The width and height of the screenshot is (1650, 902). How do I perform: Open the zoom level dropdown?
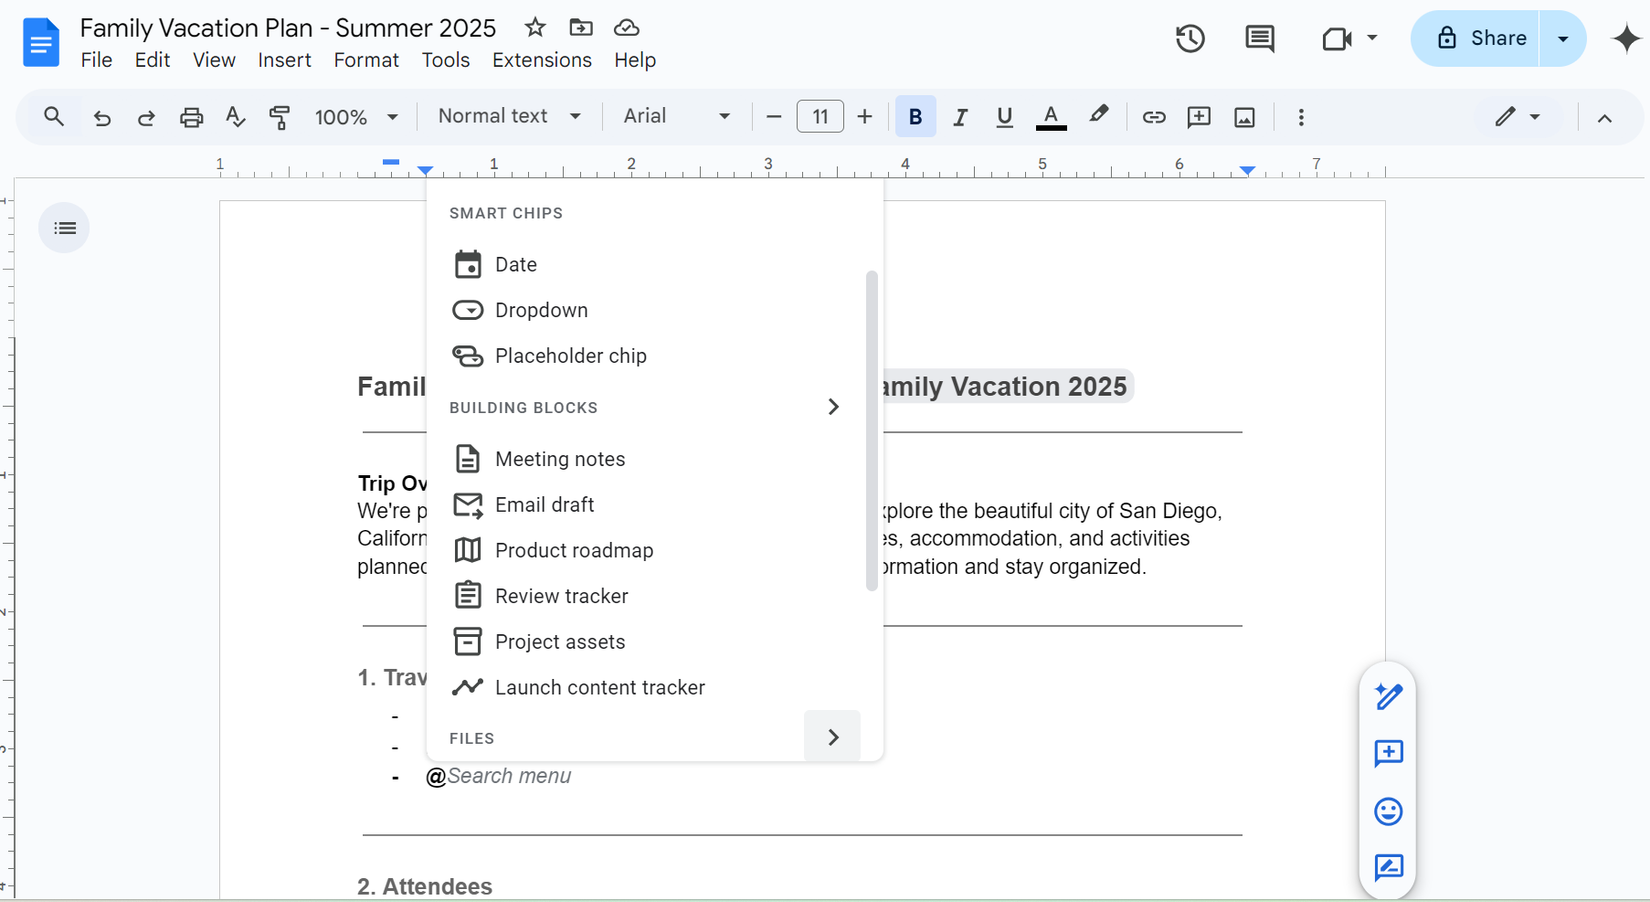point(356,116)
